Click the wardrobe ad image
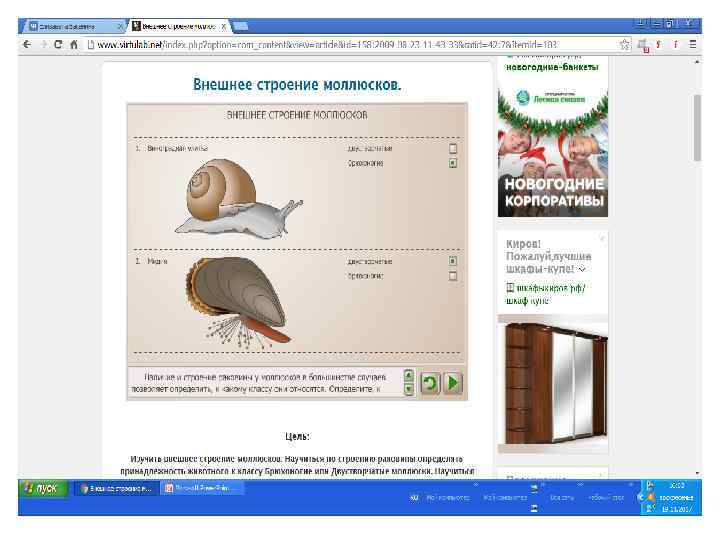Image resolution: width=720 pixels, height=540 pixels. (553, 384)
